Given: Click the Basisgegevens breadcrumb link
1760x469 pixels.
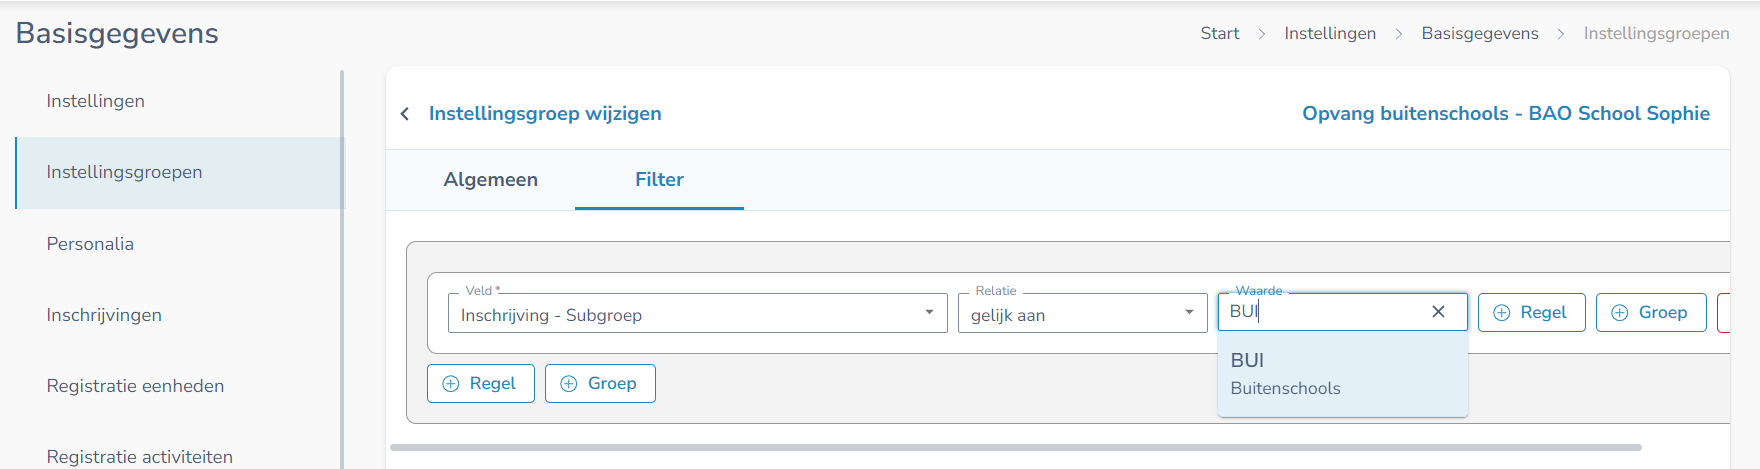Looking at the screenshot, I should pyautogui.click(x=1480, y=33).
